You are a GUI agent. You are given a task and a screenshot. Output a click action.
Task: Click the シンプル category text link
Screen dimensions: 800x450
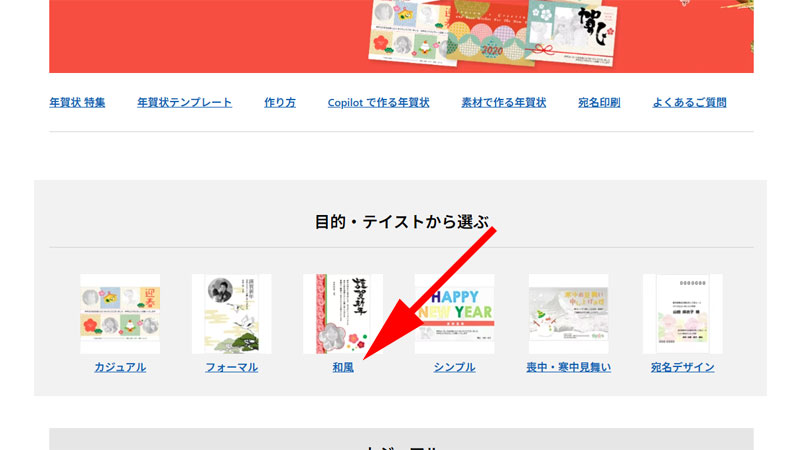[455, 367]
